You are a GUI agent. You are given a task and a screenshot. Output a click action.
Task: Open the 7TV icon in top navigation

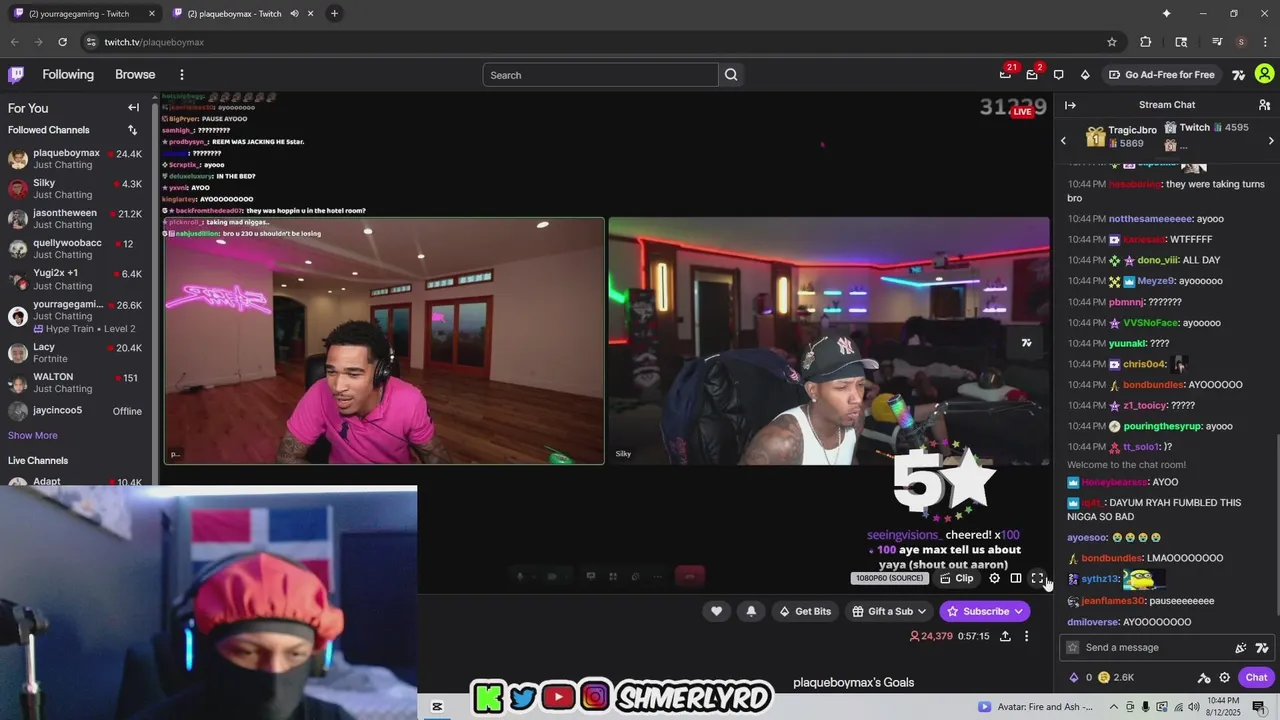click(1238, 75)
